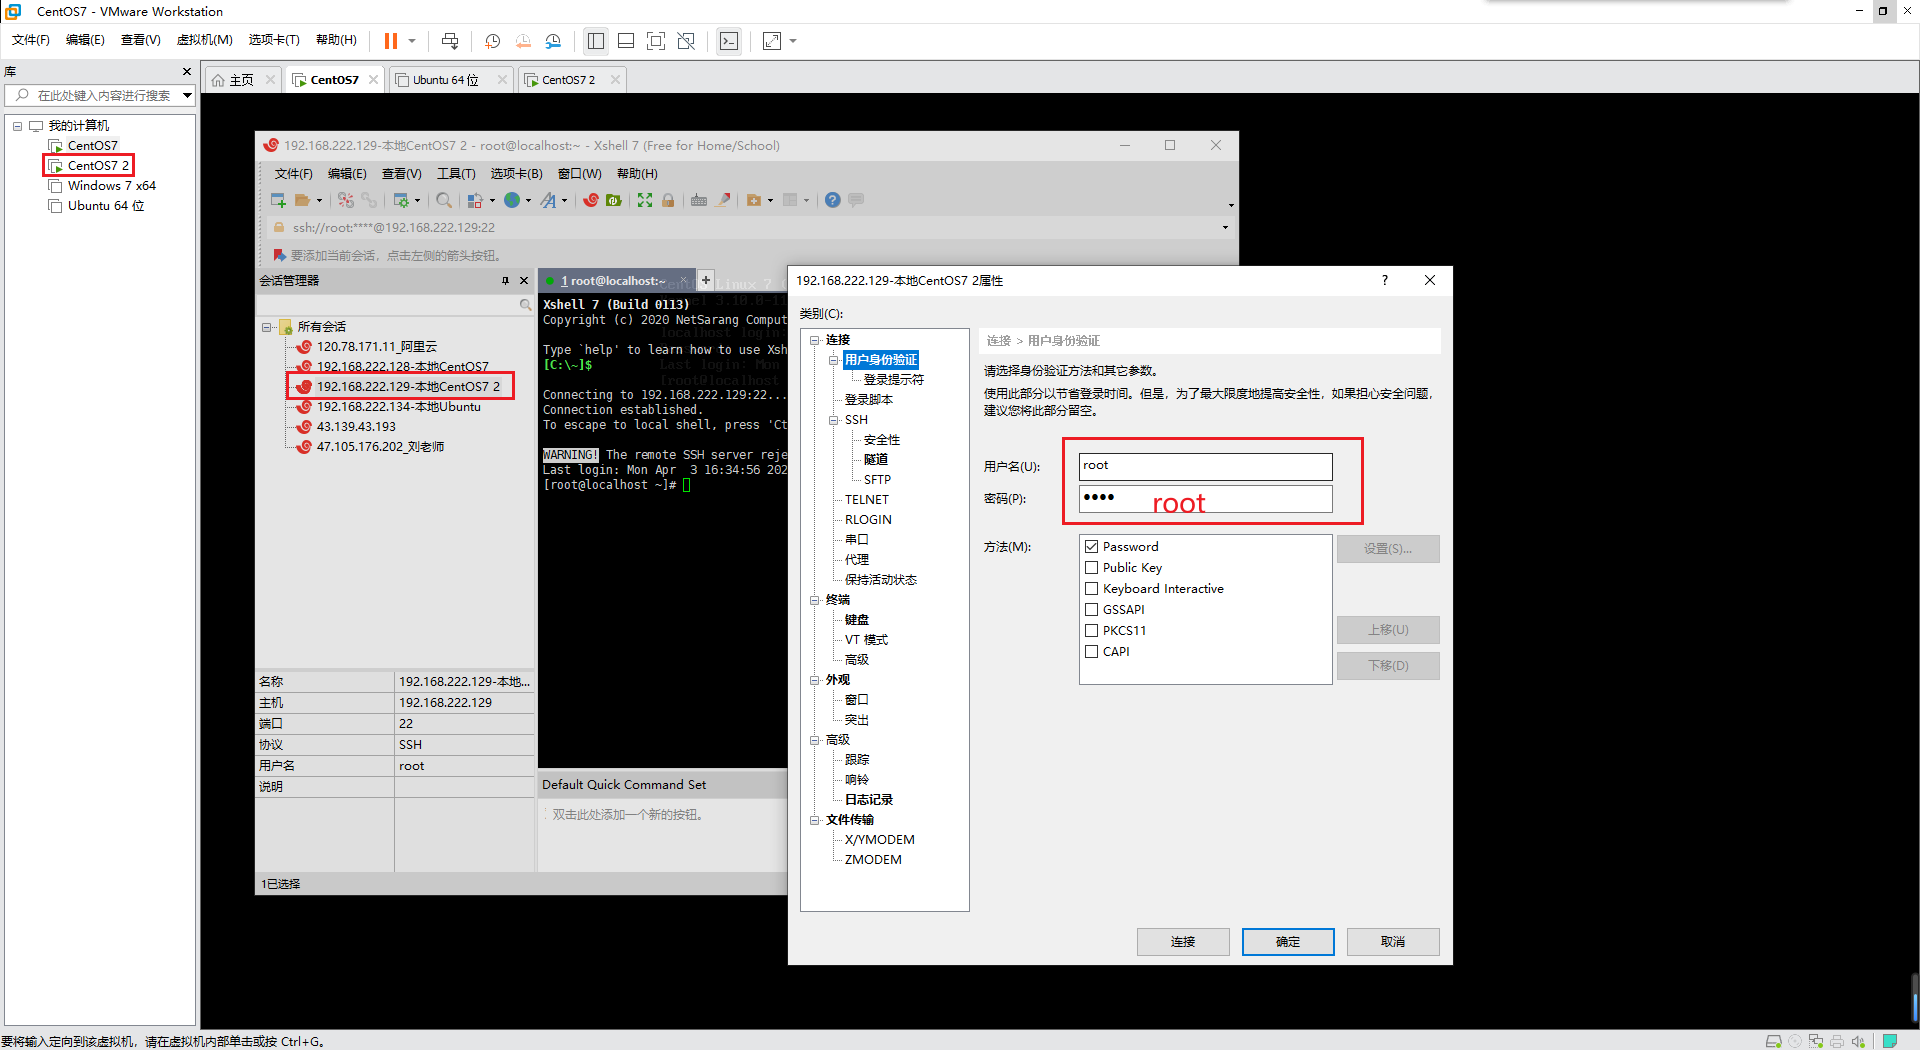Check the GSSAPI method

tap(1092, 610)
